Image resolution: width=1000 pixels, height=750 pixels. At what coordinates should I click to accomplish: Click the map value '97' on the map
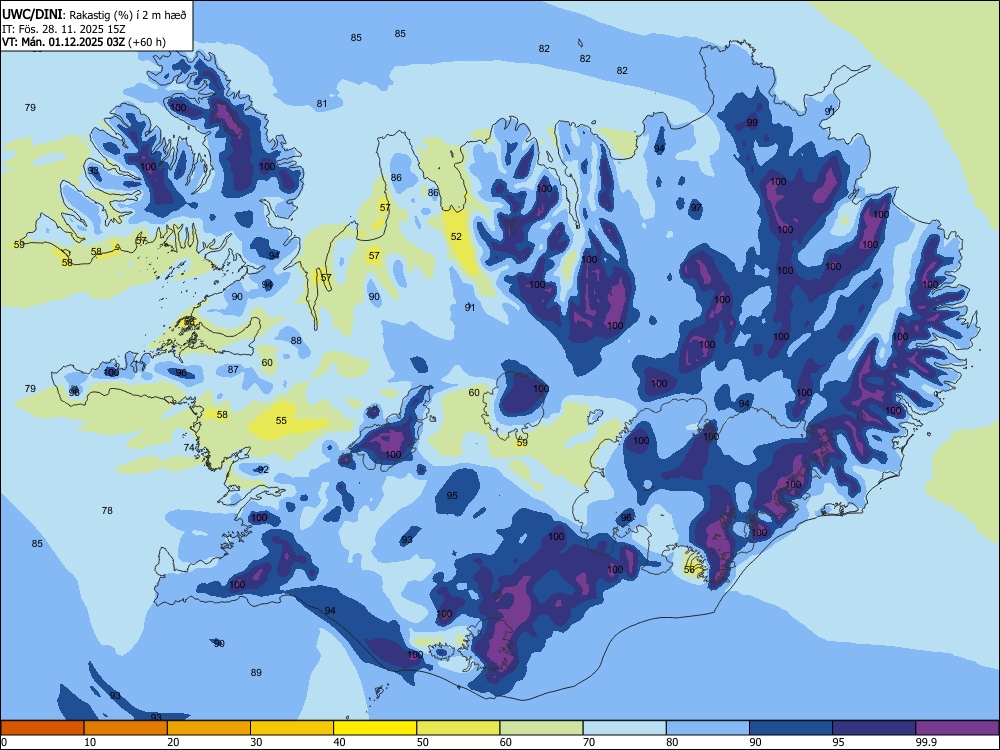[696, 208]
